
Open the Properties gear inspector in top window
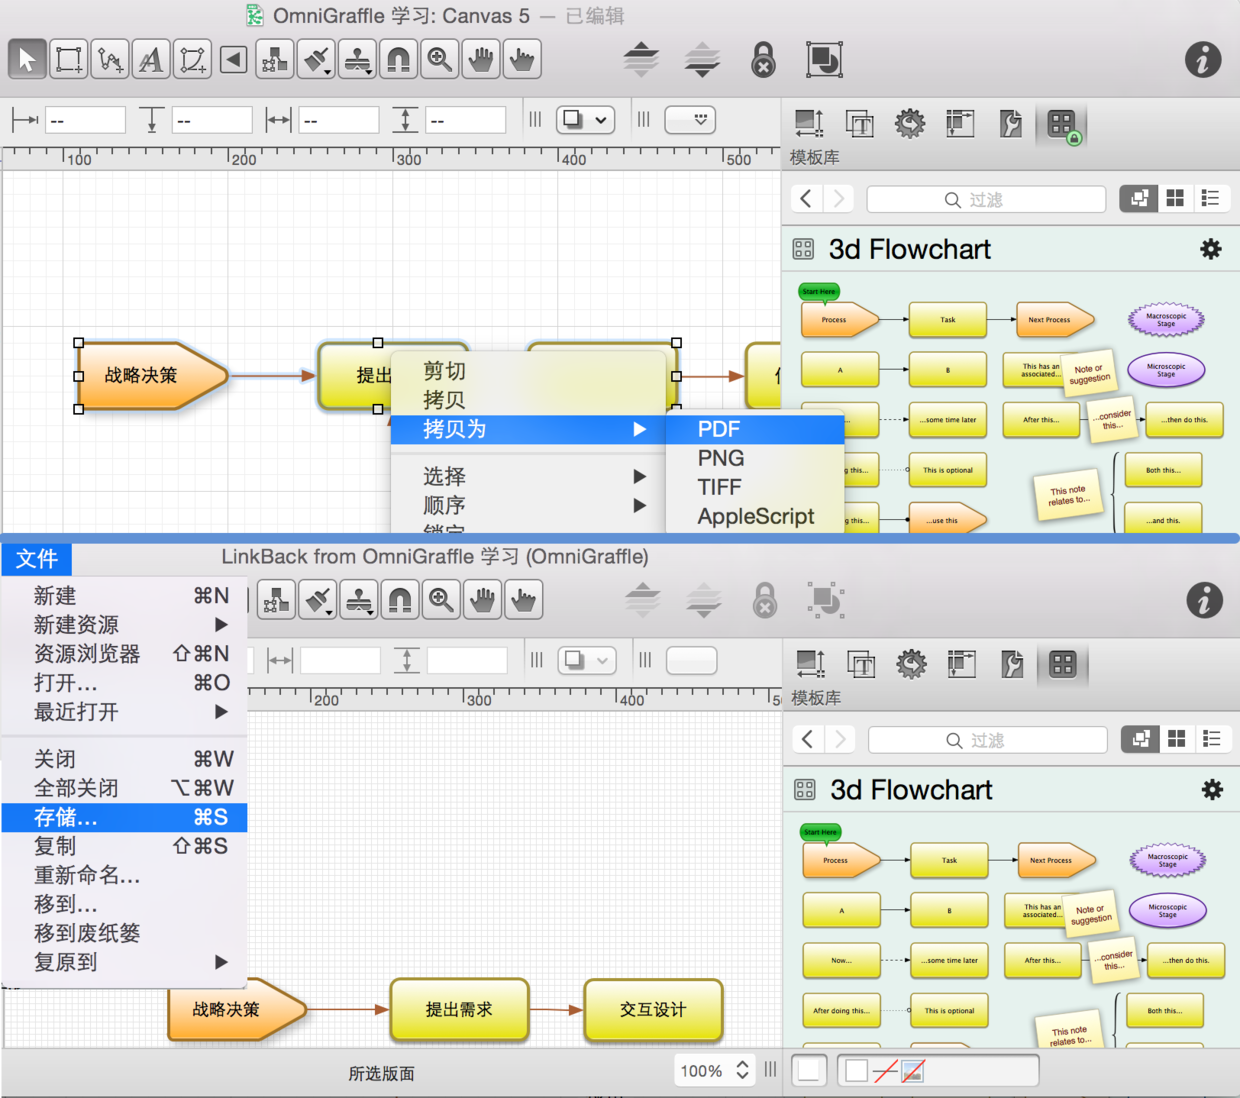point(910,123)
